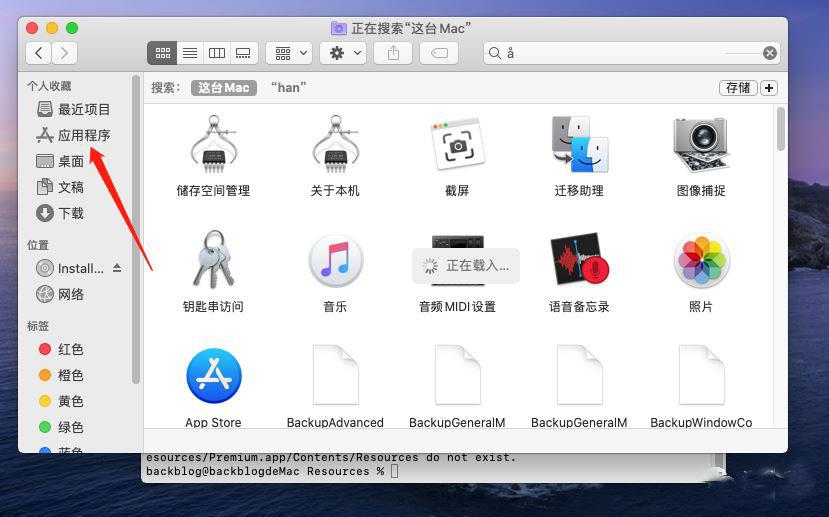Launch the 音乐 app icon
The width and height of the screenshot is (829, 517).
[335, 261]
